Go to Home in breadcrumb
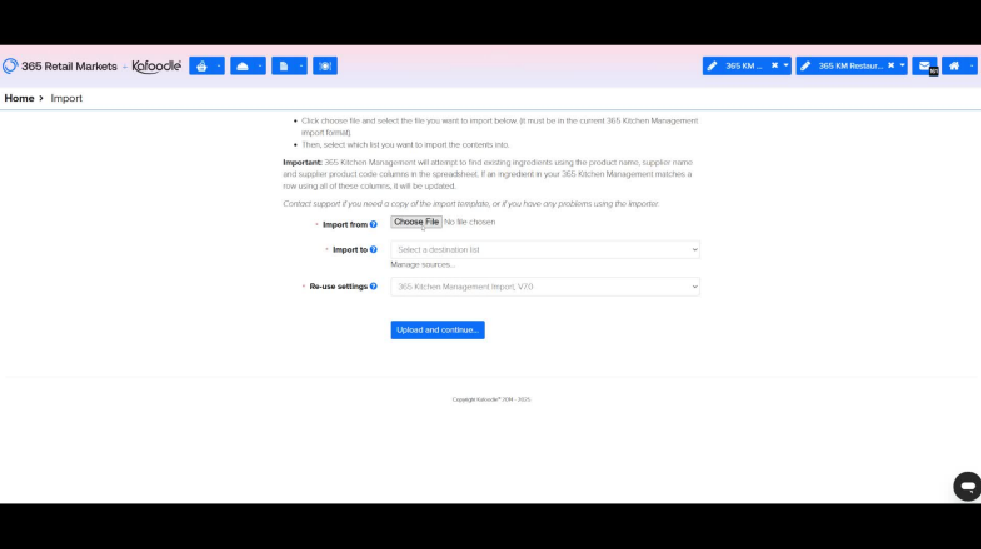Screen dimensions: 981x549 point(19,99)
